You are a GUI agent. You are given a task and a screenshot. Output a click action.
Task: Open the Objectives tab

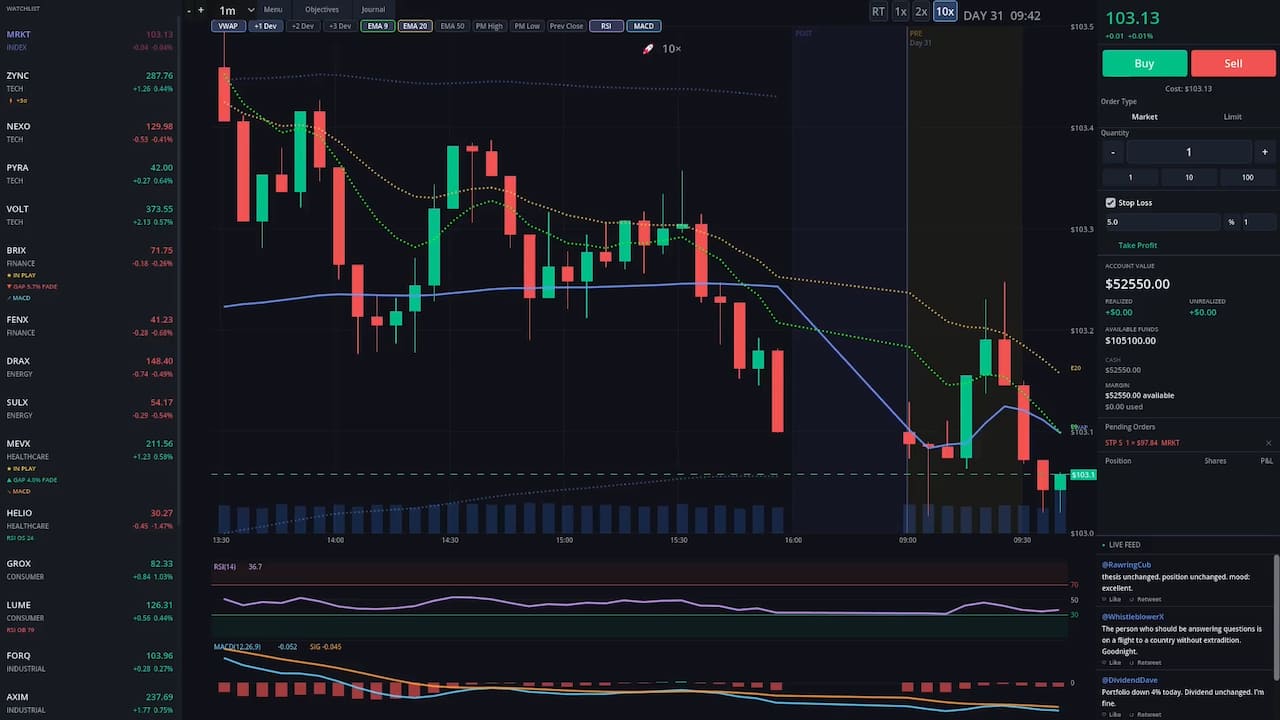tap(322, 10)
